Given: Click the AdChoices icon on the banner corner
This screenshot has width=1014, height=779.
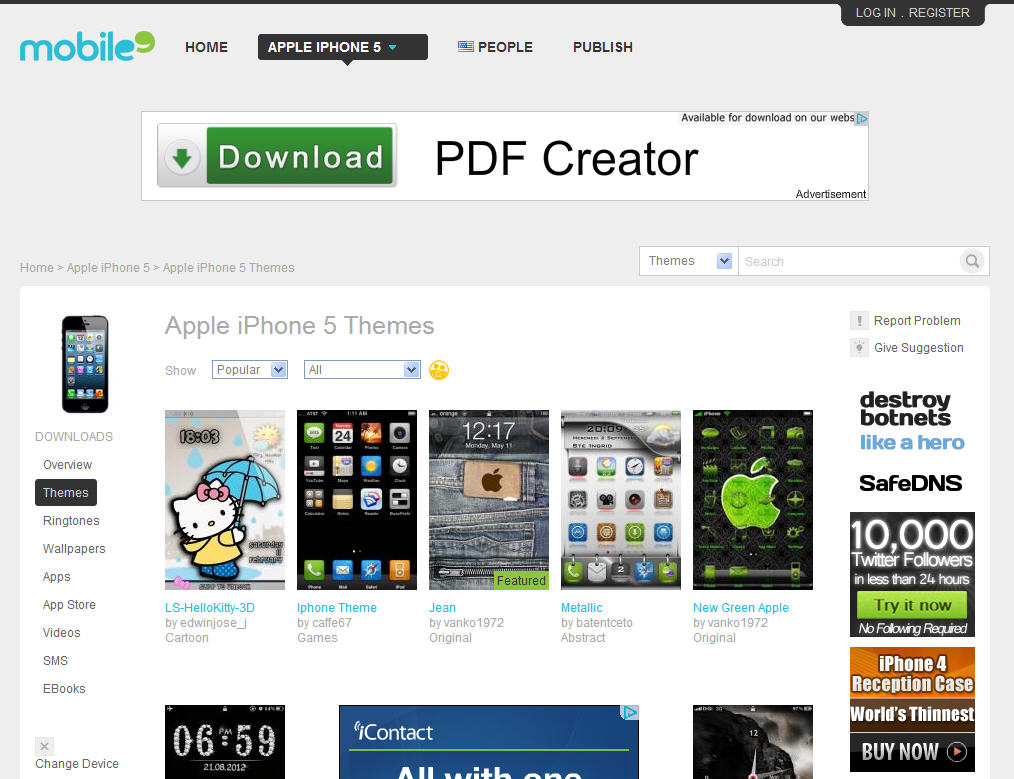Looking at the screenshot, I should coord(862,117).
